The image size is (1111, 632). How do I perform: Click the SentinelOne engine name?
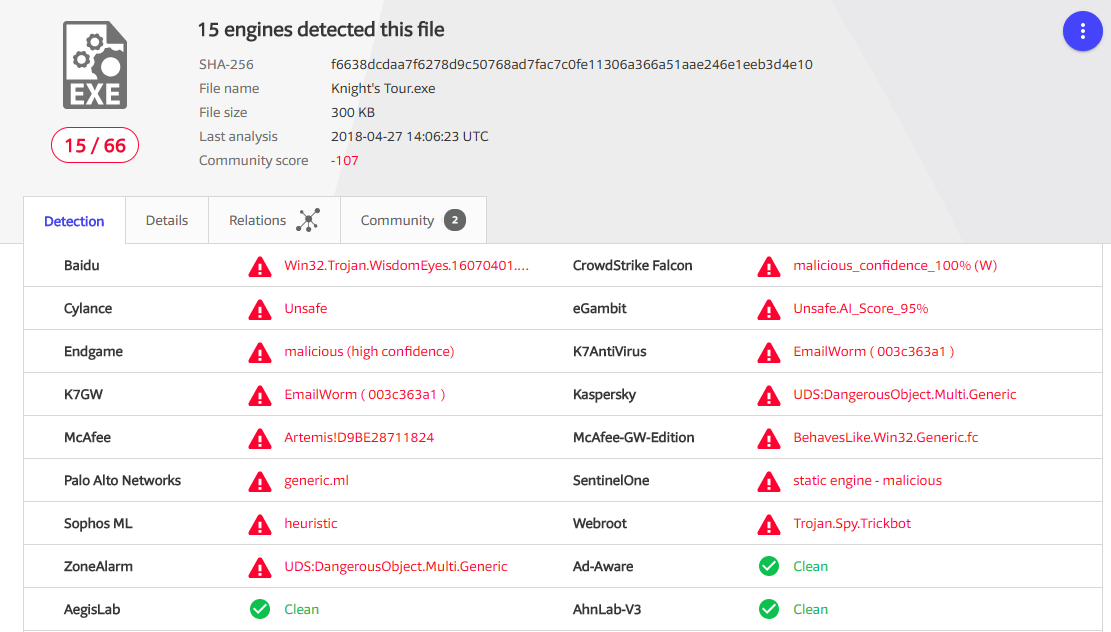coord(611,481)
